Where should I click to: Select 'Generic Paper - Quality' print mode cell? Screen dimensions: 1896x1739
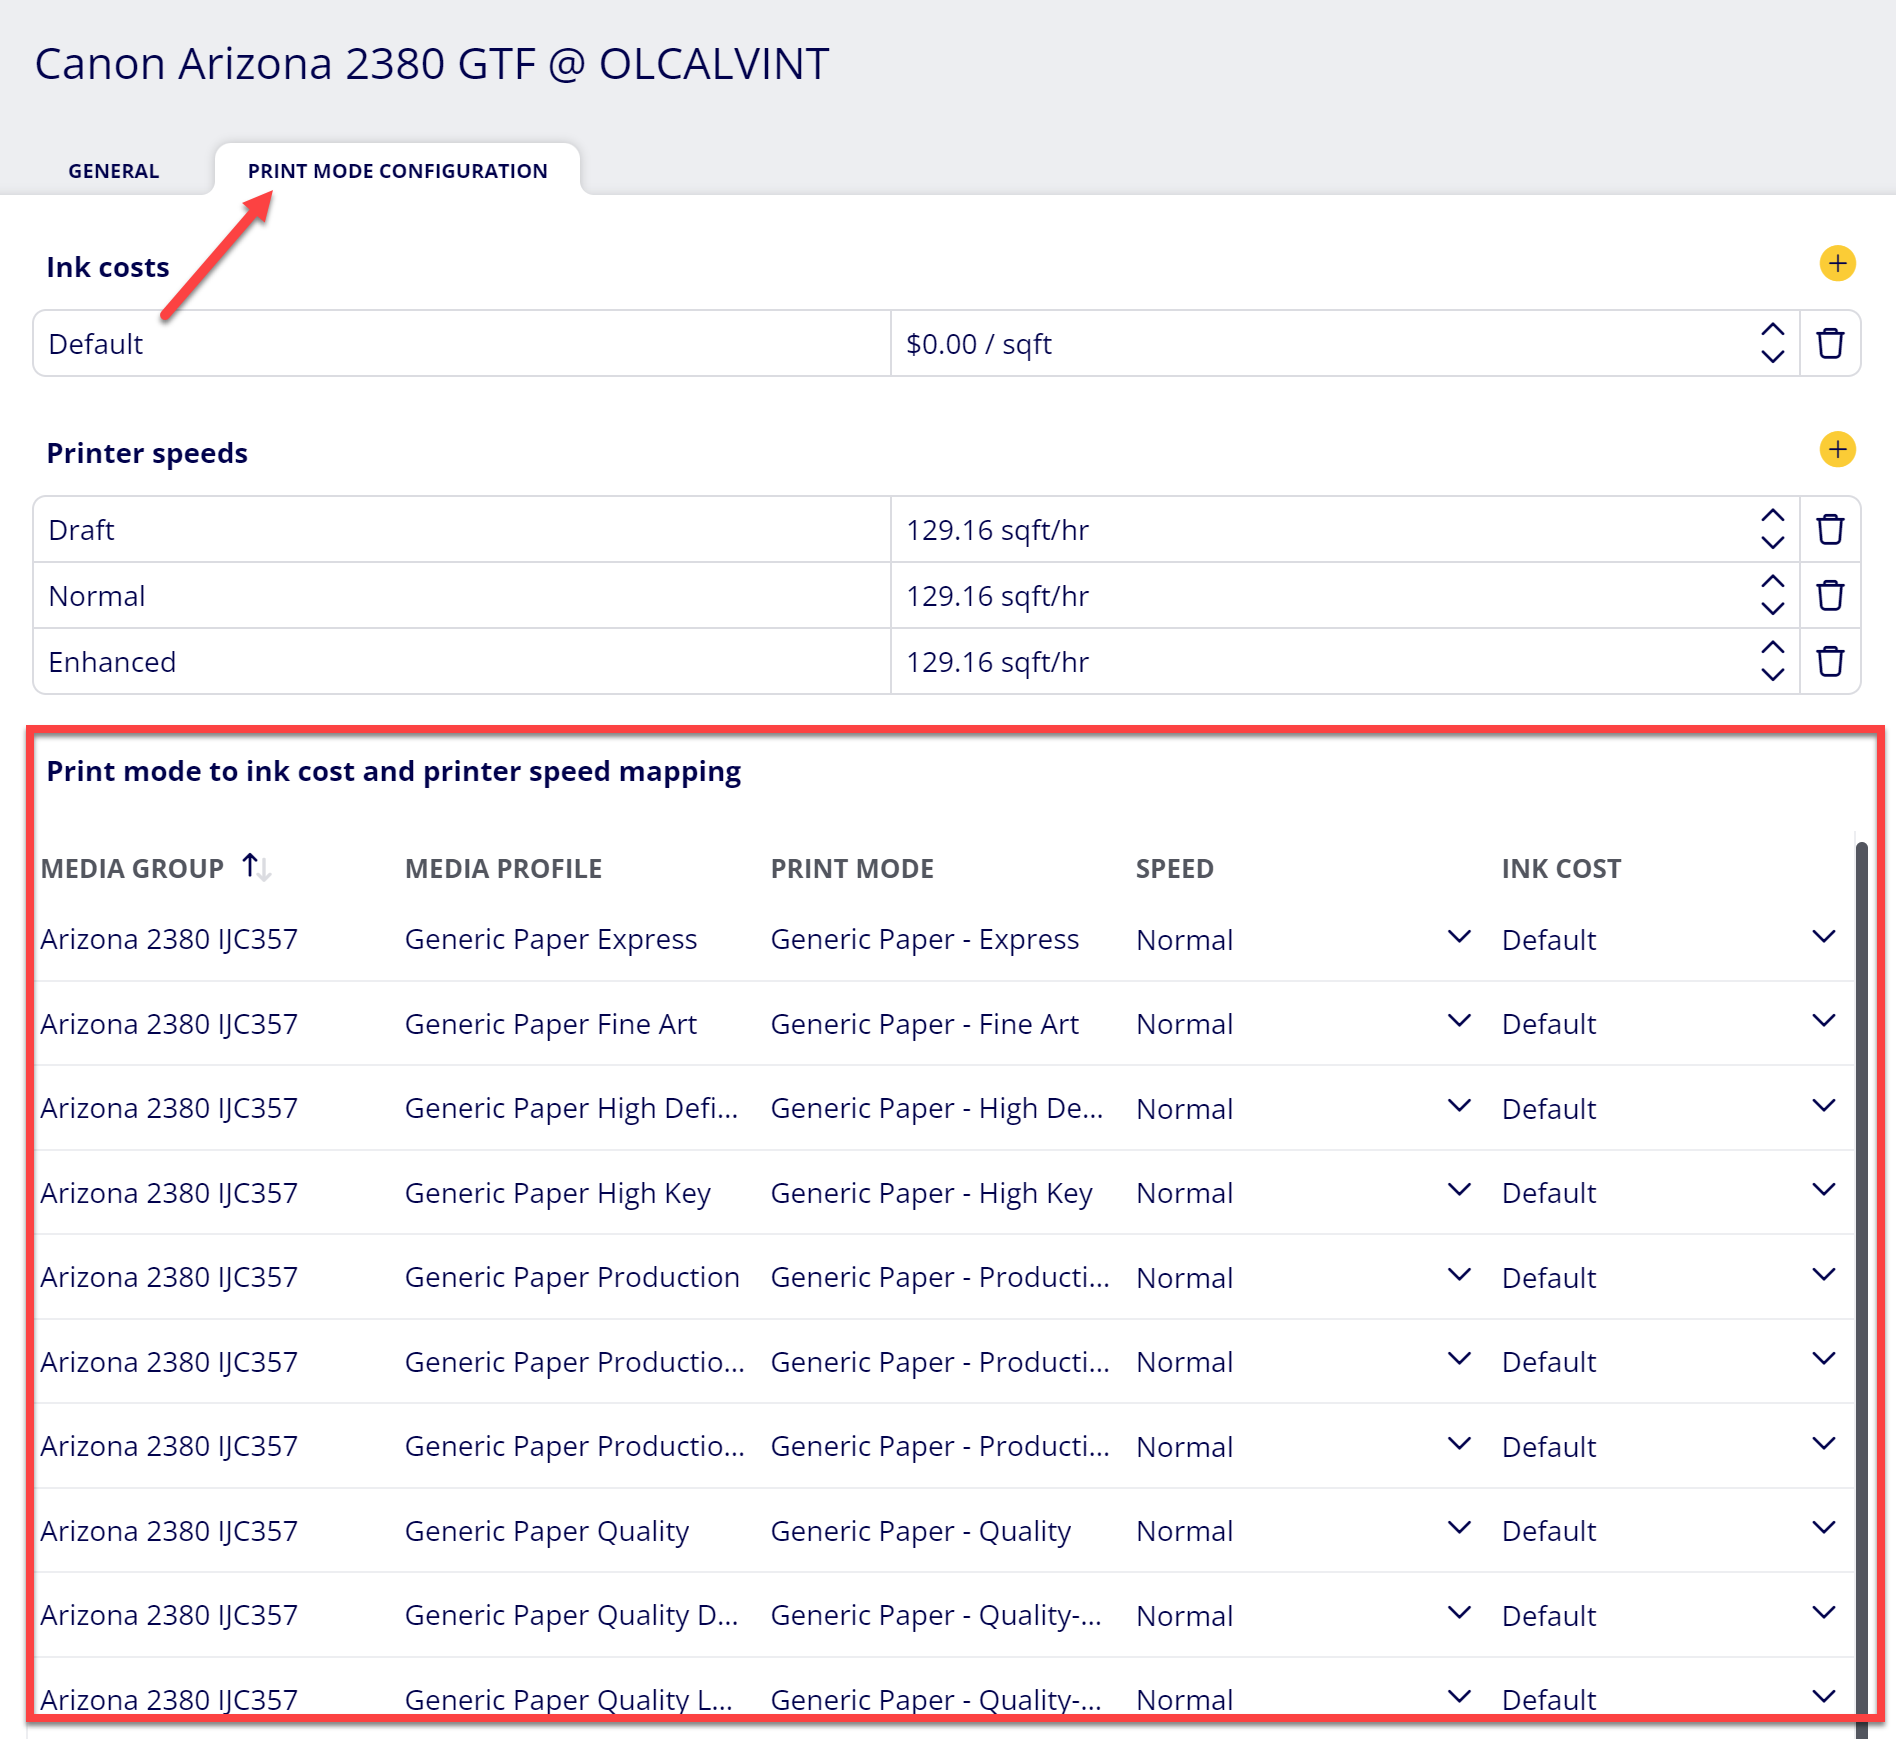(921, 1530)
